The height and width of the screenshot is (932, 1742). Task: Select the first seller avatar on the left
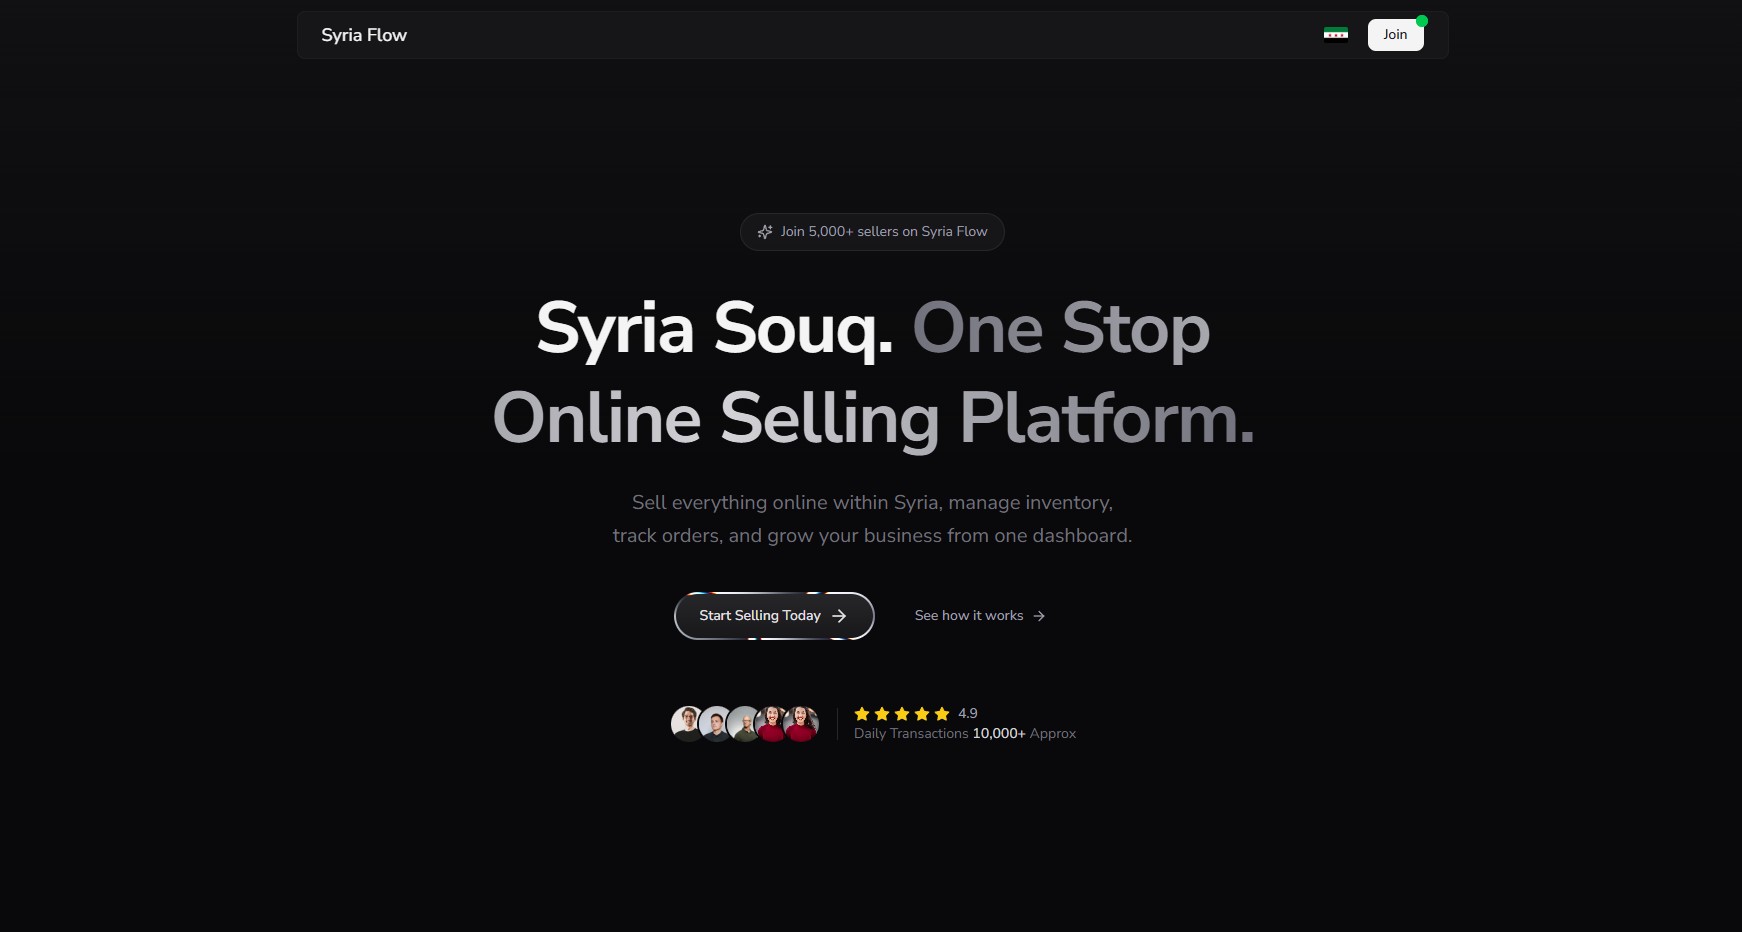click(686, 723)
